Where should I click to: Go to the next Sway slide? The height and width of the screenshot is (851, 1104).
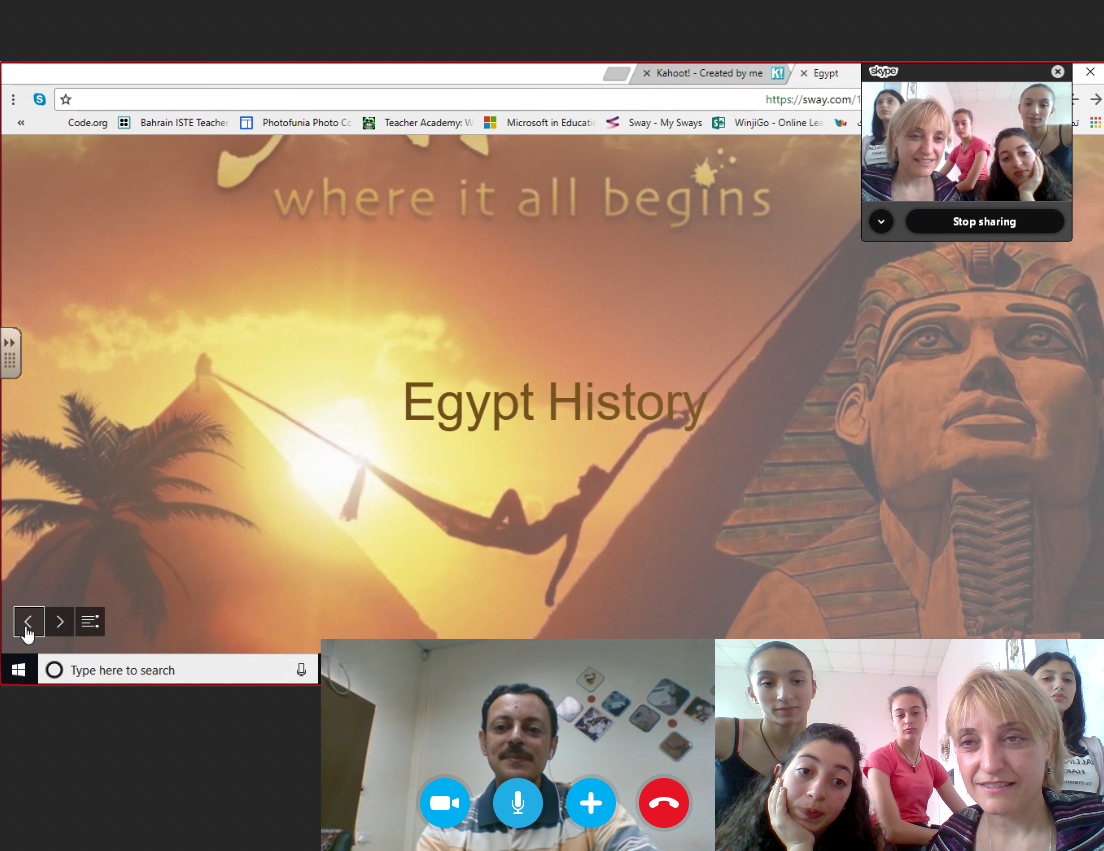point(60,622)
